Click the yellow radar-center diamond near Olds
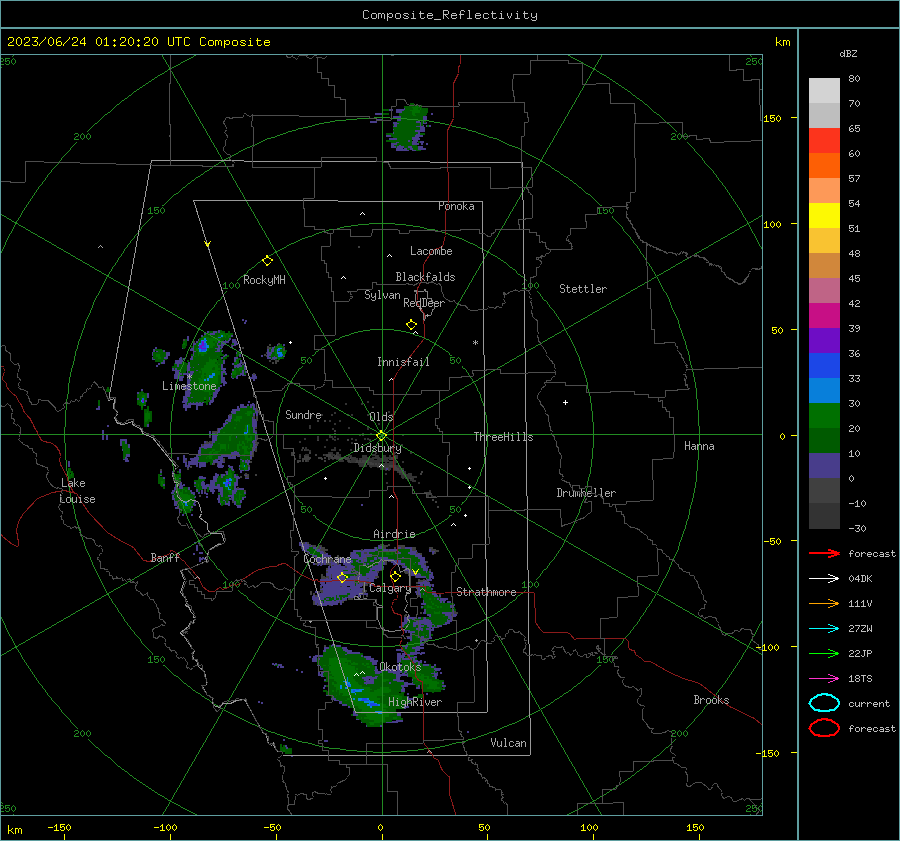Viewport: 900px width, 841px height. [x=381, y=436]
